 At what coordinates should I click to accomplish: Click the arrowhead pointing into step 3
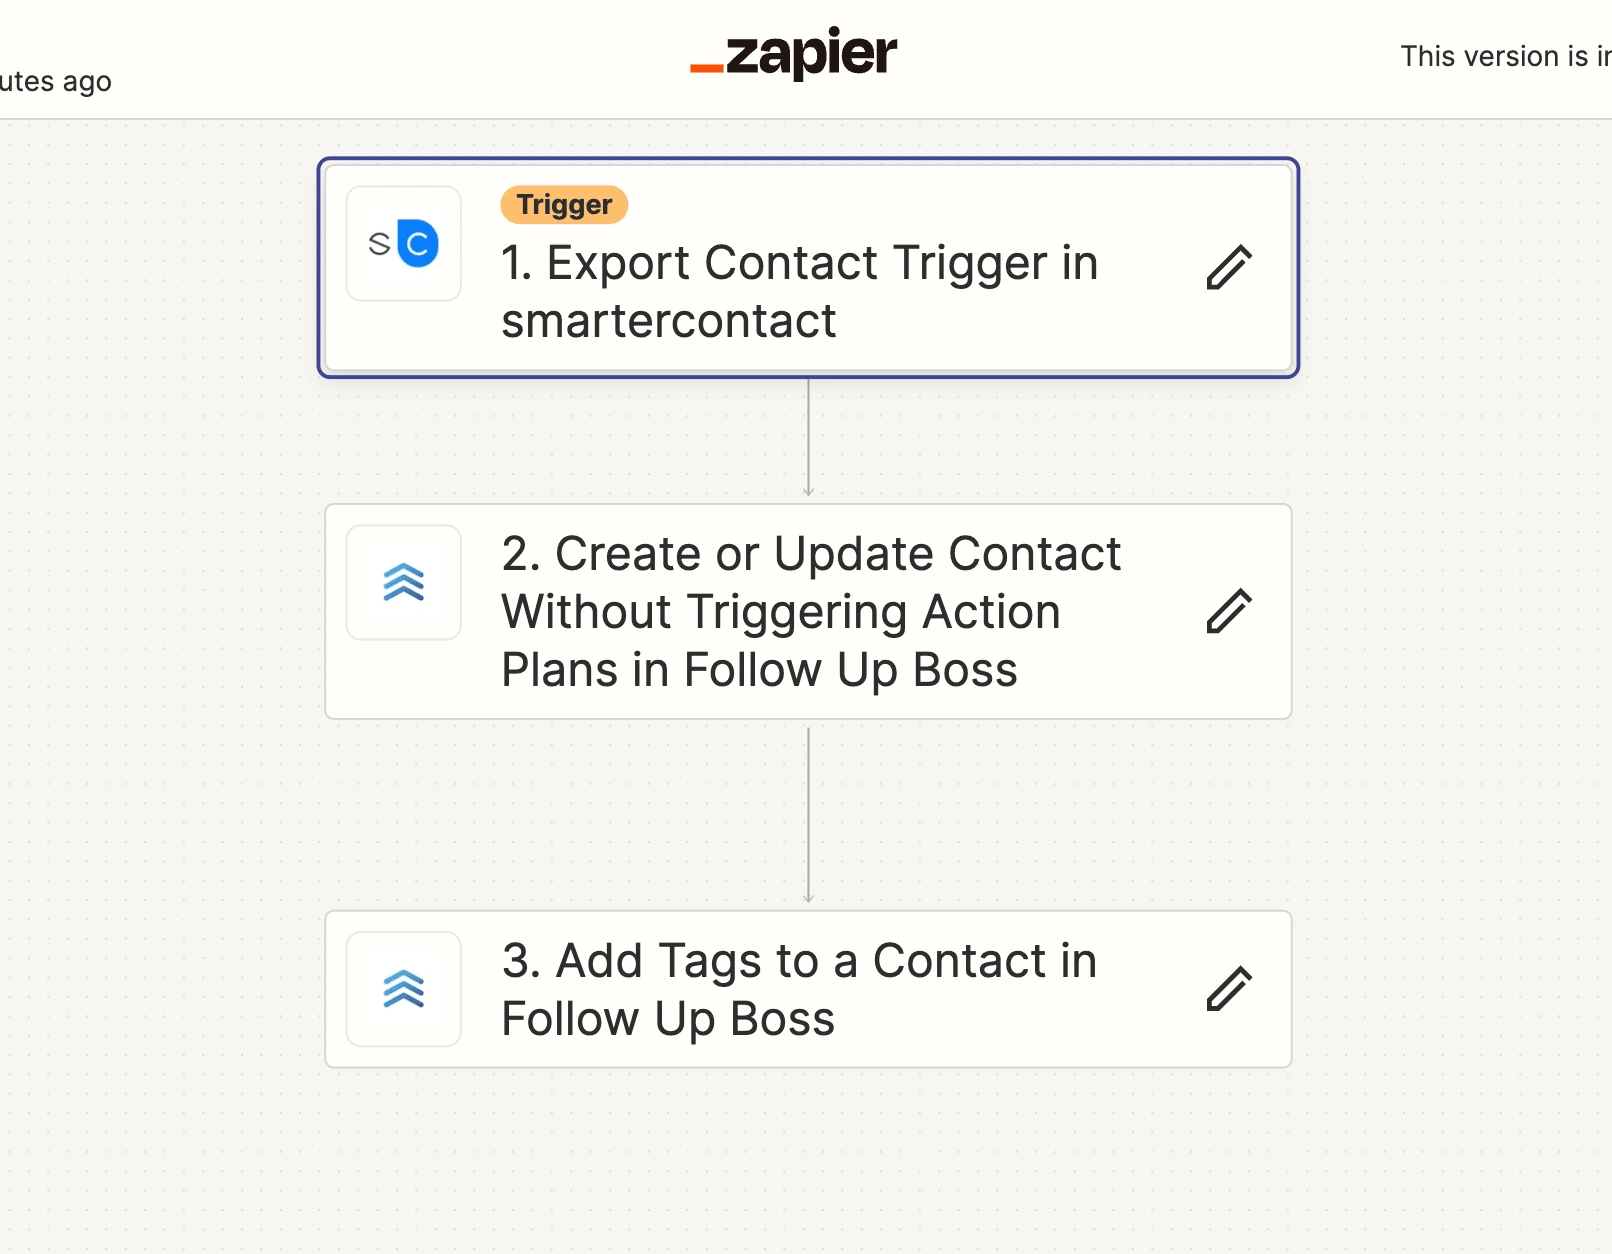pyautogui.click(x=809, y=899)
